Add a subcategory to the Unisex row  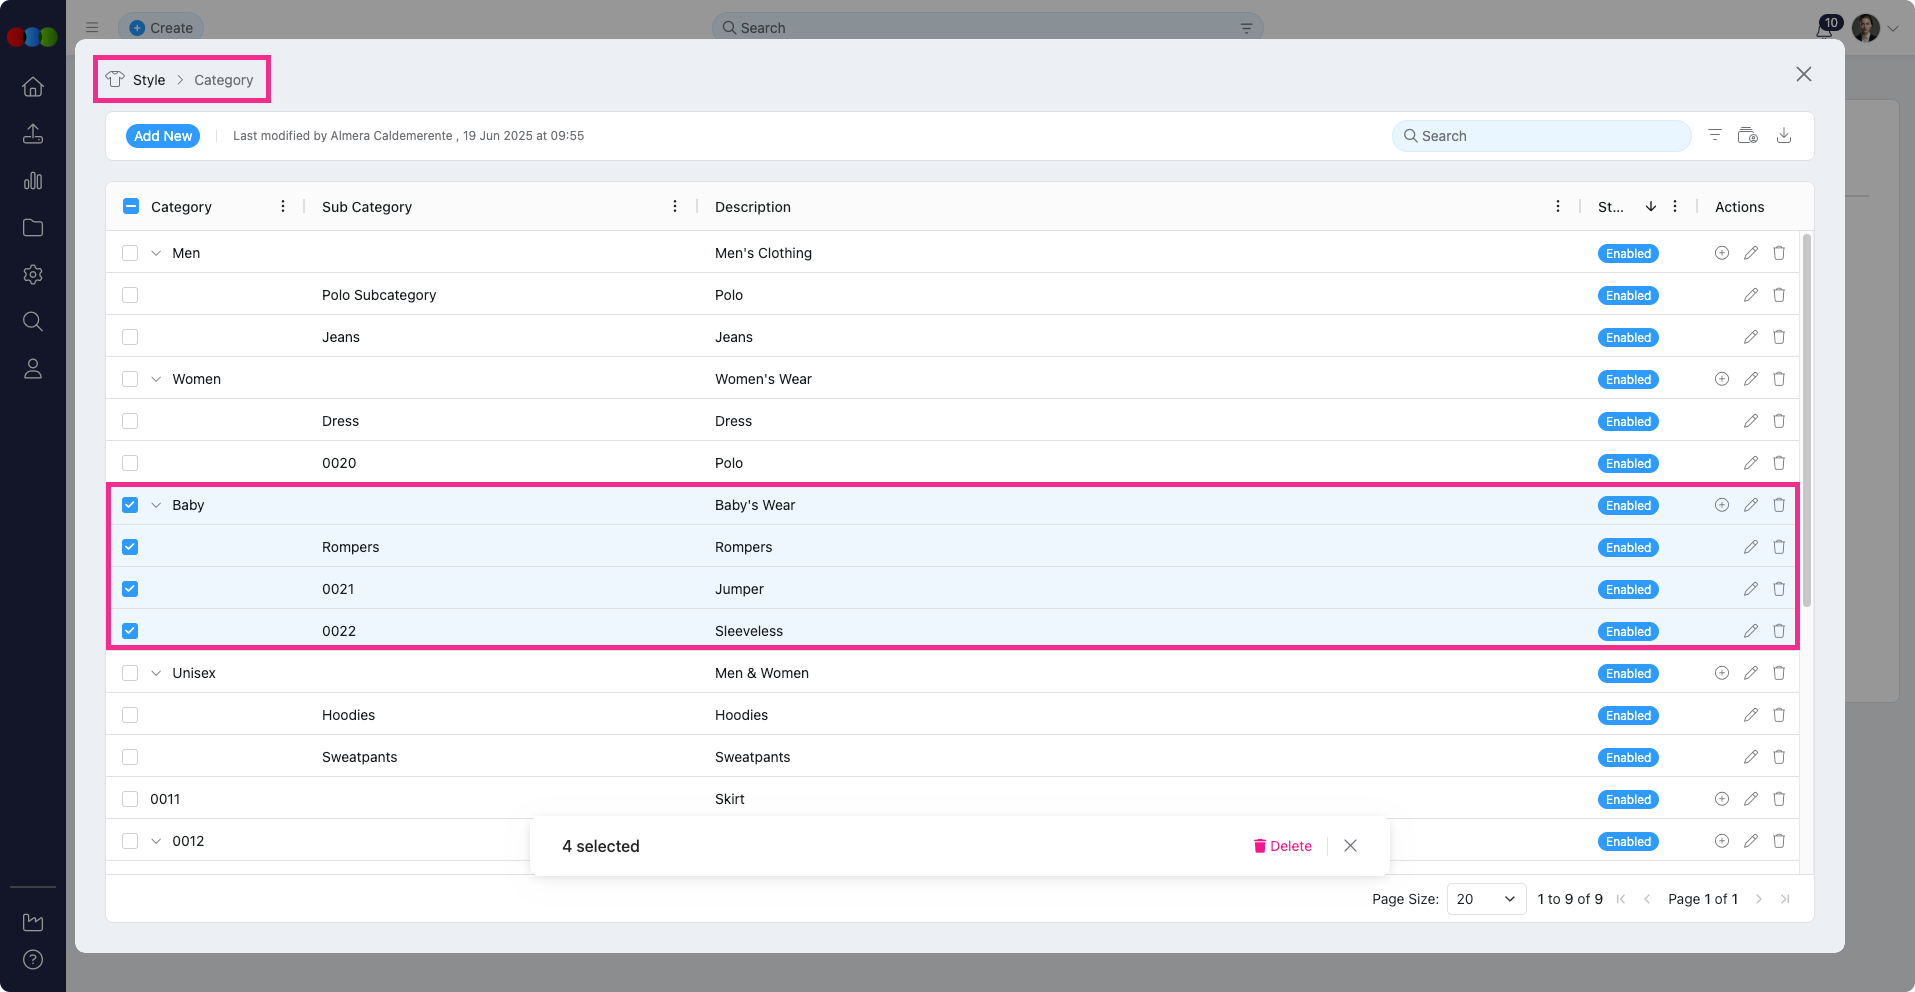(1721, 673)
